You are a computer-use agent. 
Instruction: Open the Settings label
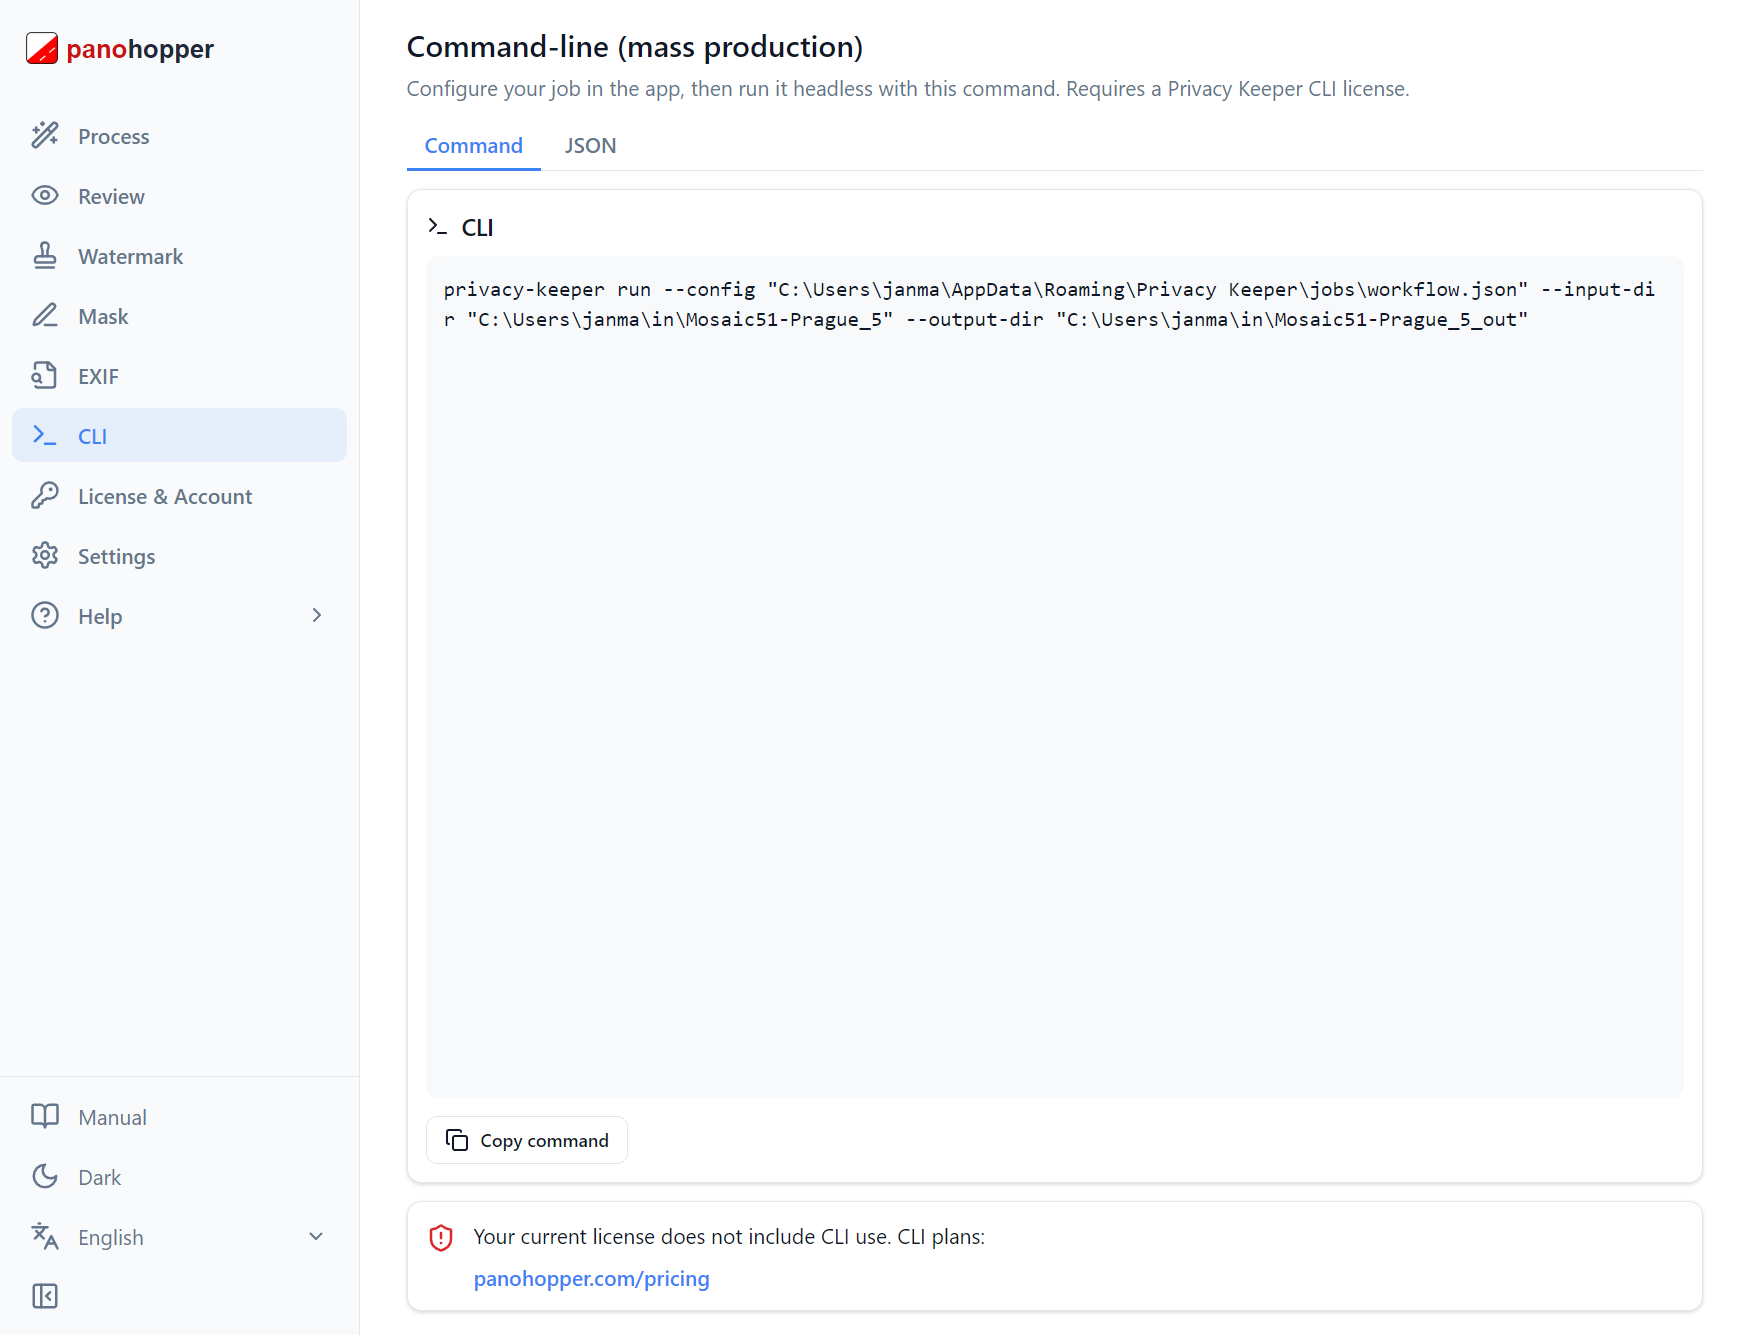[116, 556]
